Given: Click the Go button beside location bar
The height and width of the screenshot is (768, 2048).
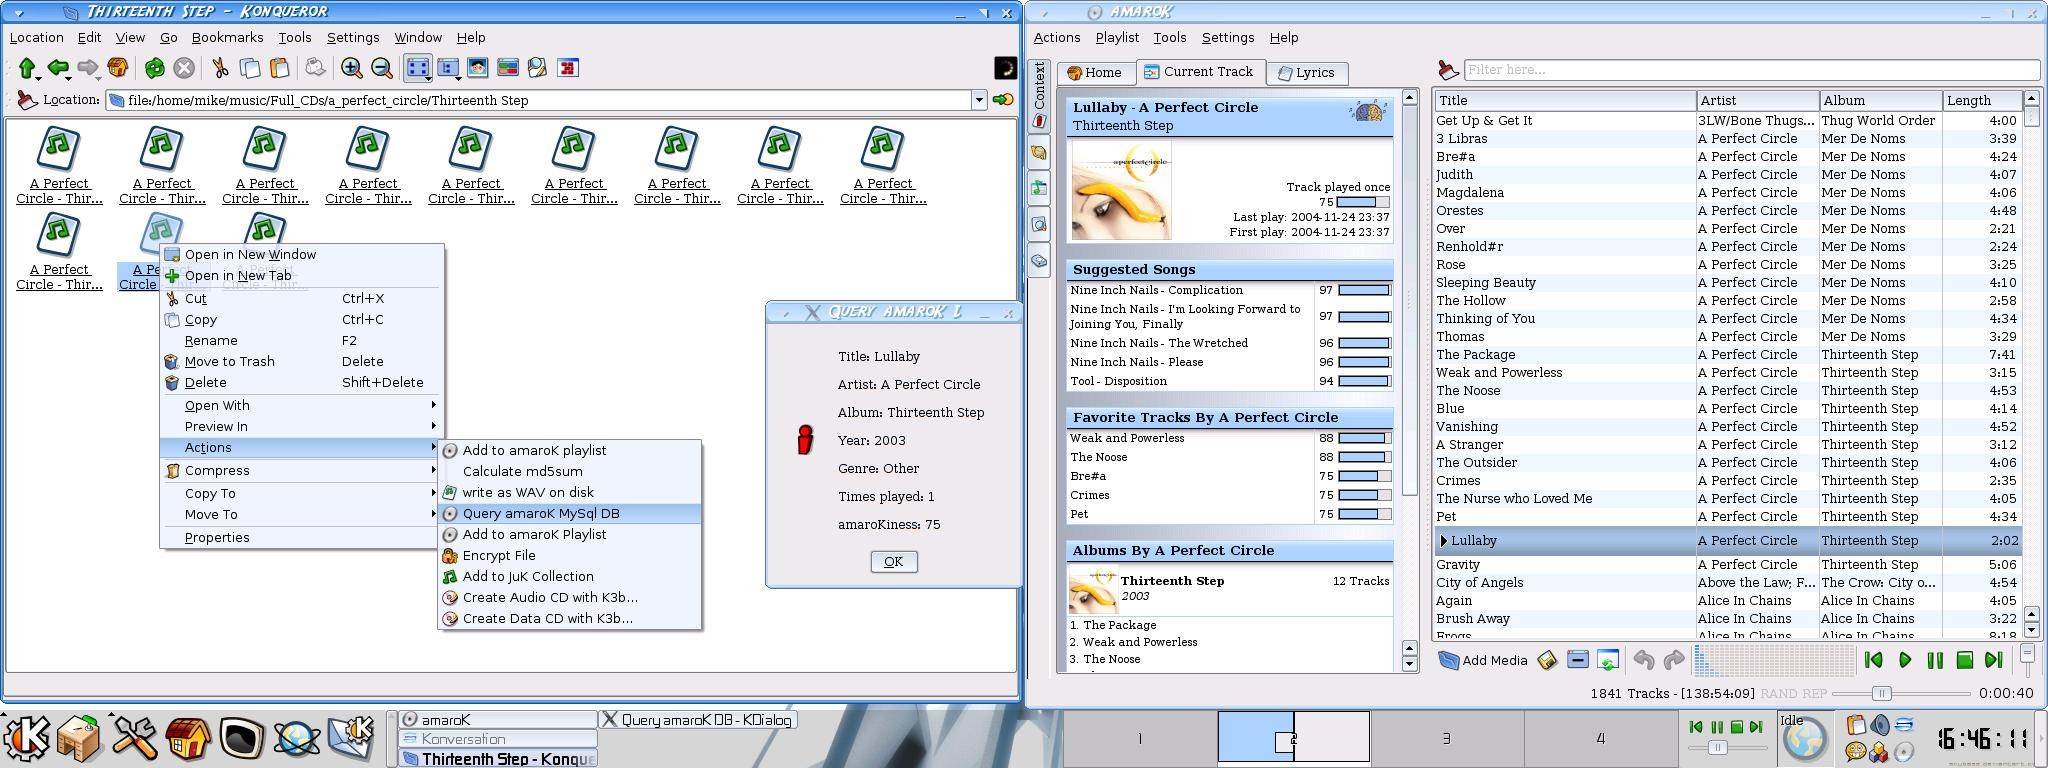Looking at the screenshot, I should (1002, 100).
